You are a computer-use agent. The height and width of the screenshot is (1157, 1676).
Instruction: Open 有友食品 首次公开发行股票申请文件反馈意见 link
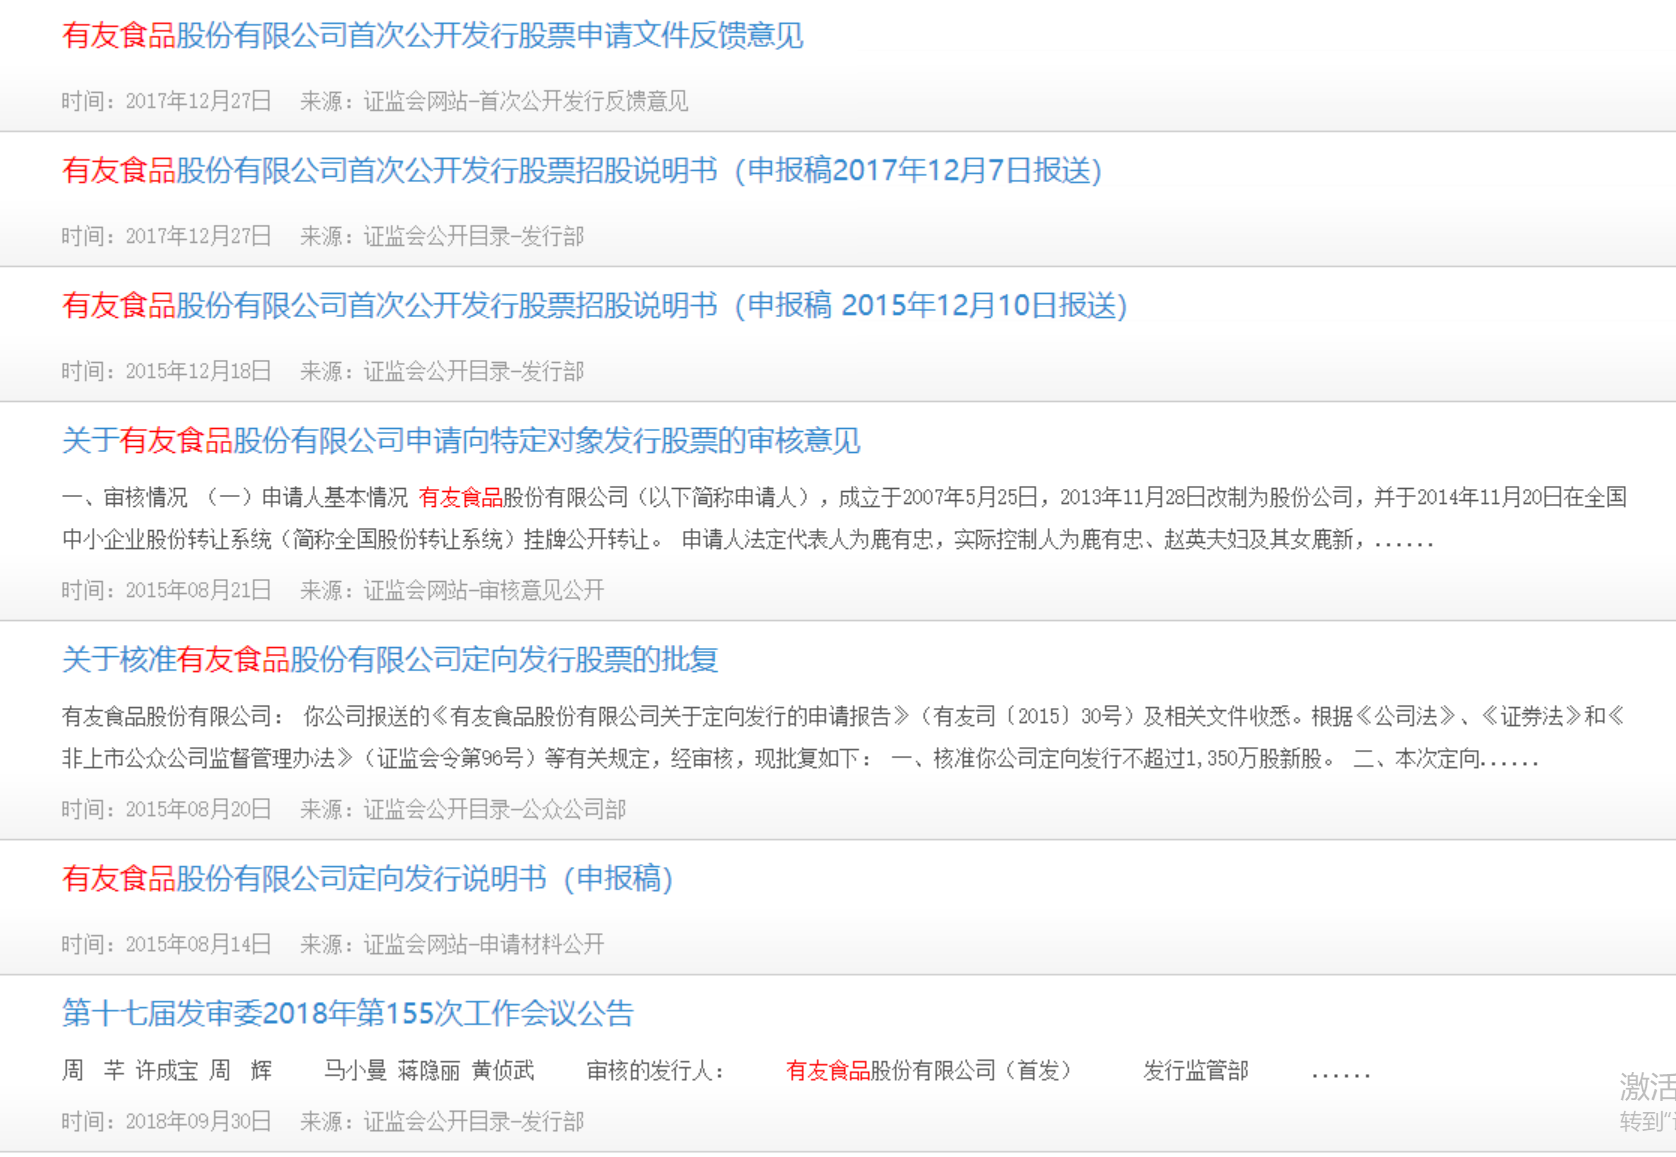tap(433, 36)
